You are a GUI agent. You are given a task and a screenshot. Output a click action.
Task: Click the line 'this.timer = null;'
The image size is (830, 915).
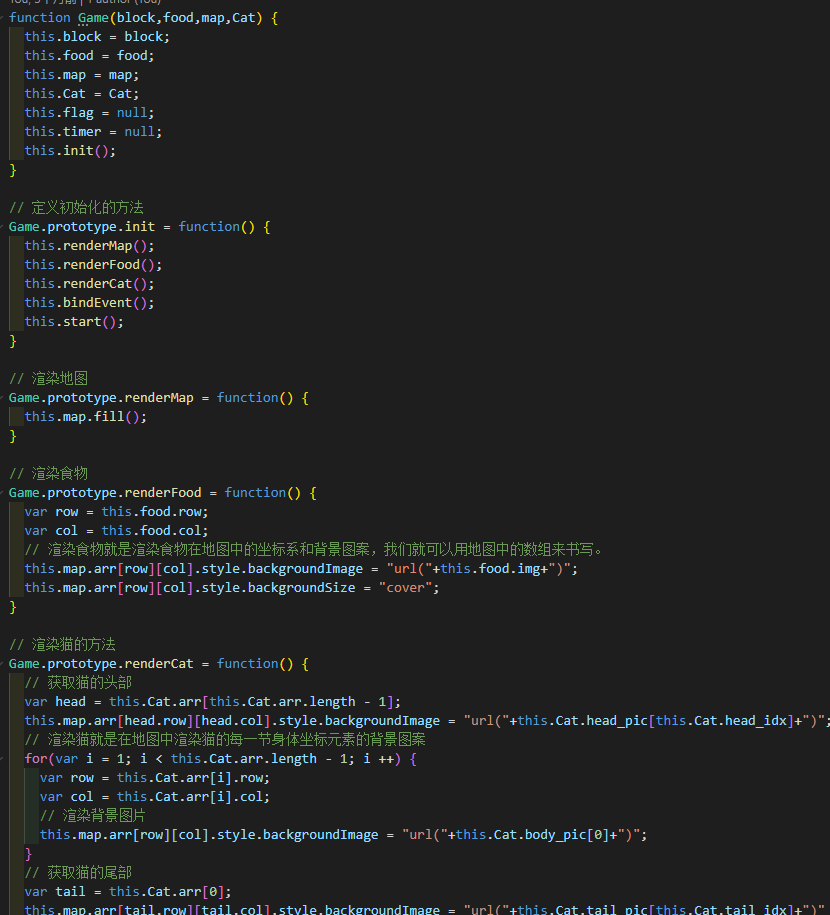pyautogui.click(x=93, y=131)
